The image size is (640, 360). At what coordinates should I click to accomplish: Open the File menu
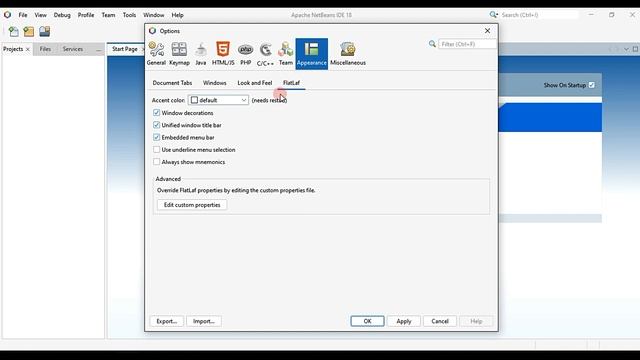point(23,15)
